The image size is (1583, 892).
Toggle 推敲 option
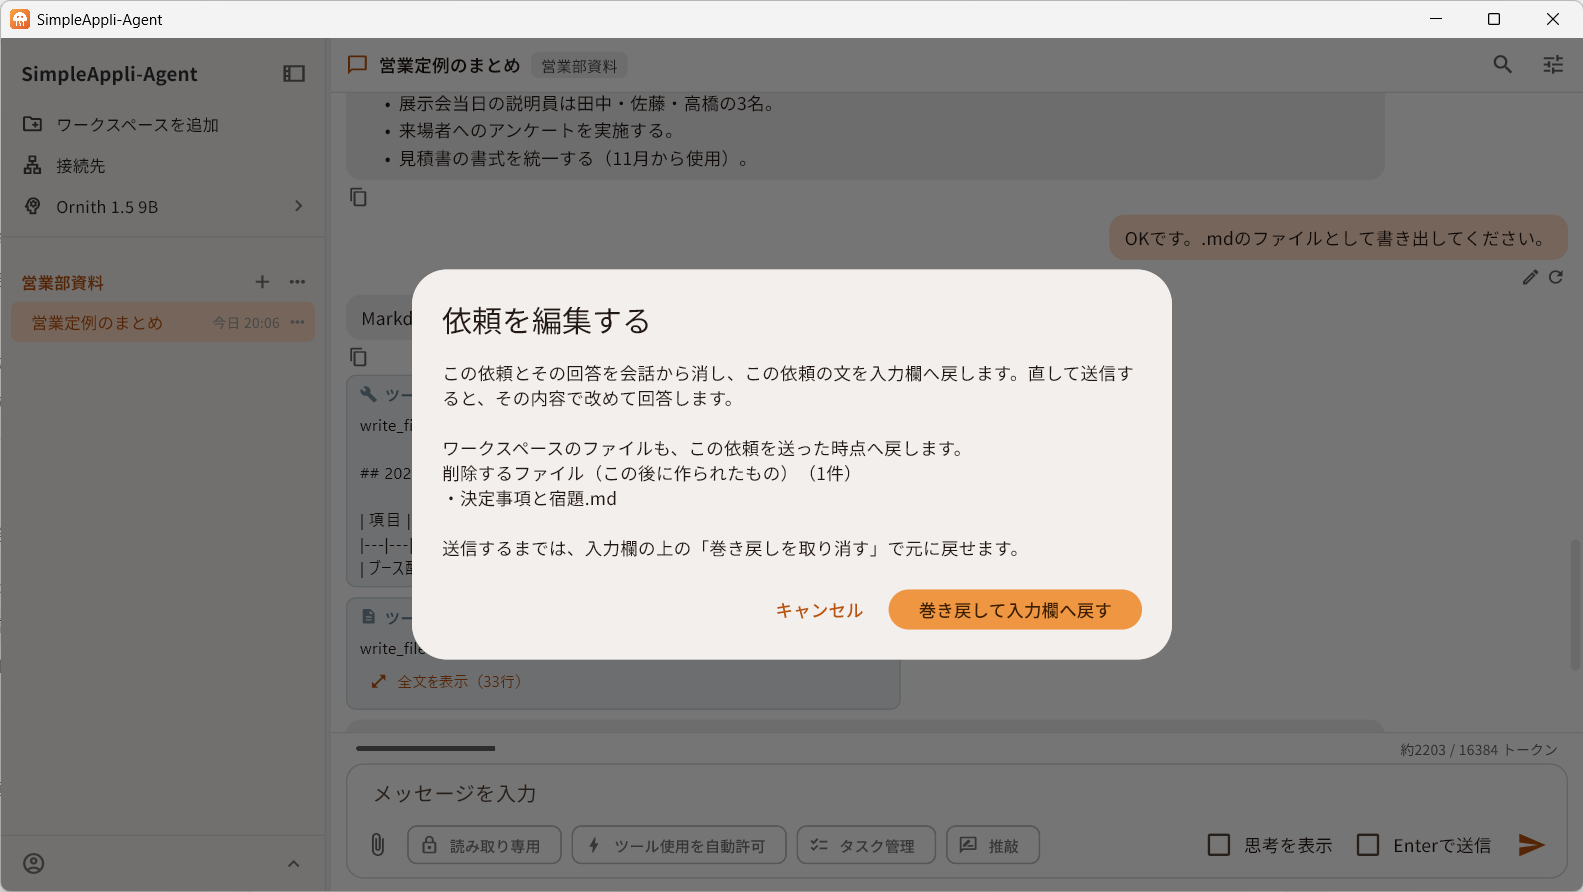(993, 845)
